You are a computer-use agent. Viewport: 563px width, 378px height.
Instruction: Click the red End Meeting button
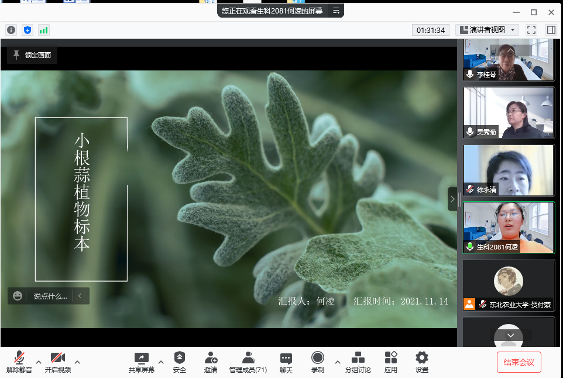(519, 362)
